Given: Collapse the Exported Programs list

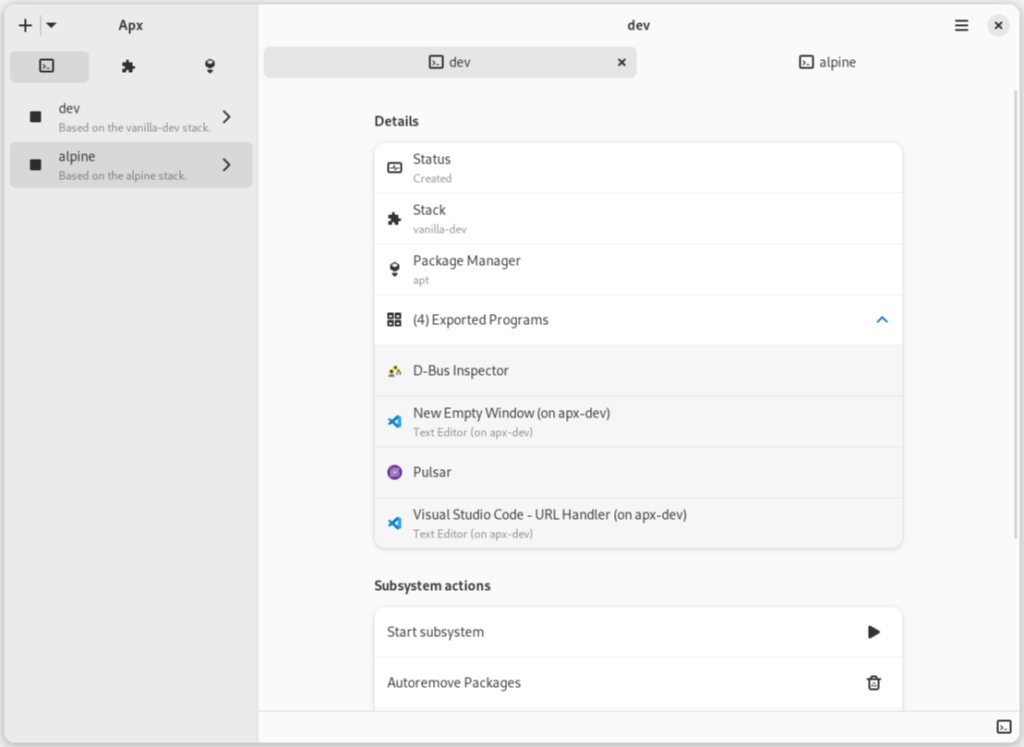Looking at the screenshot, I should [x=881, y=320].
